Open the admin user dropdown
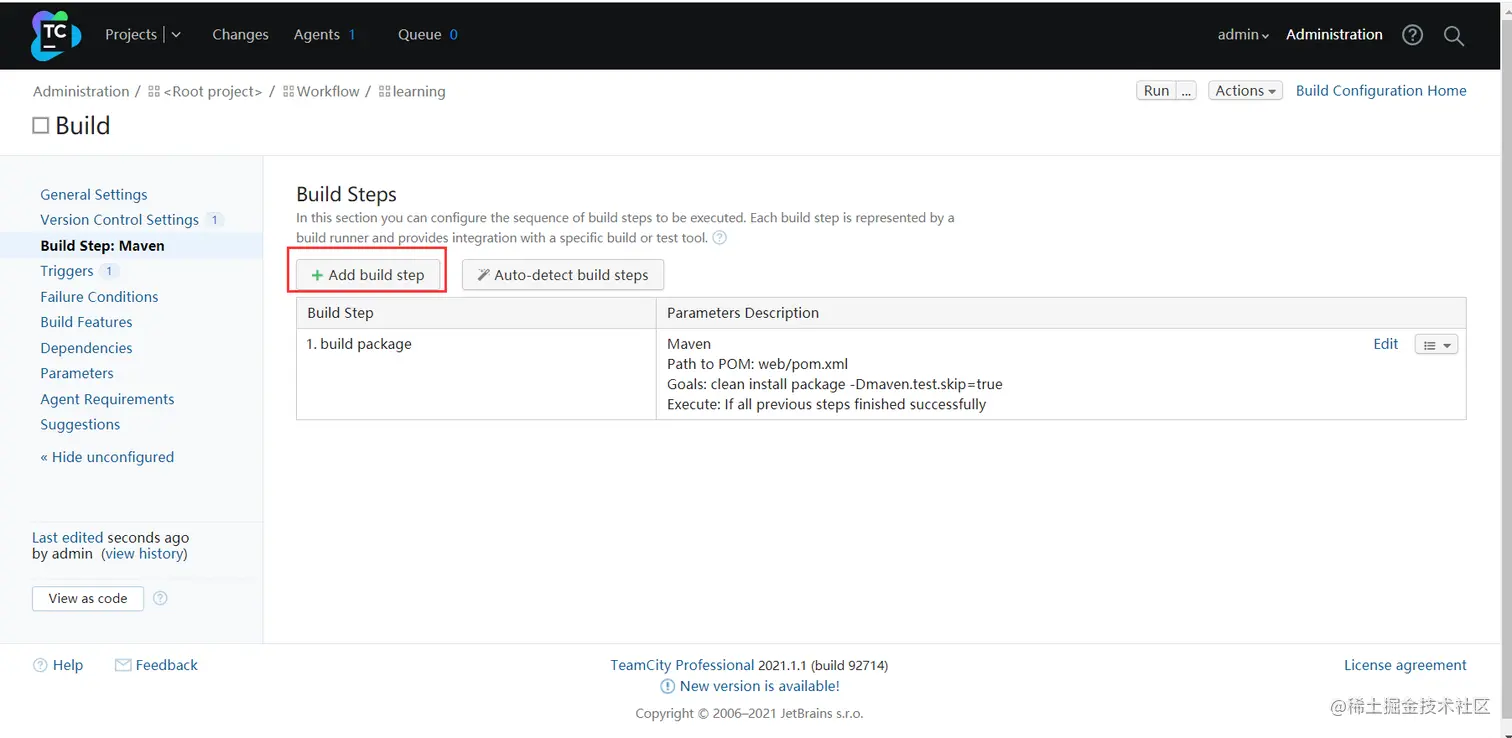 (1243, 35)
